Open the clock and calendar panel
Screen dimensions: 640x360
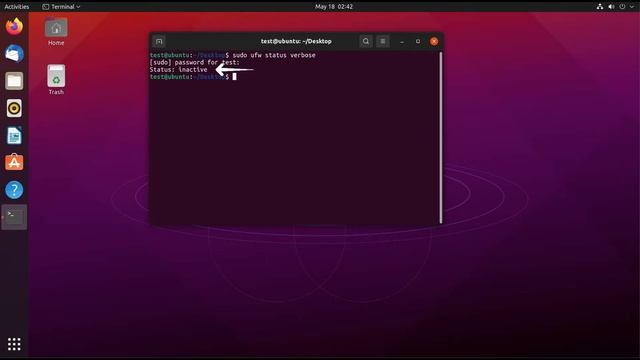tap(334, 7)
